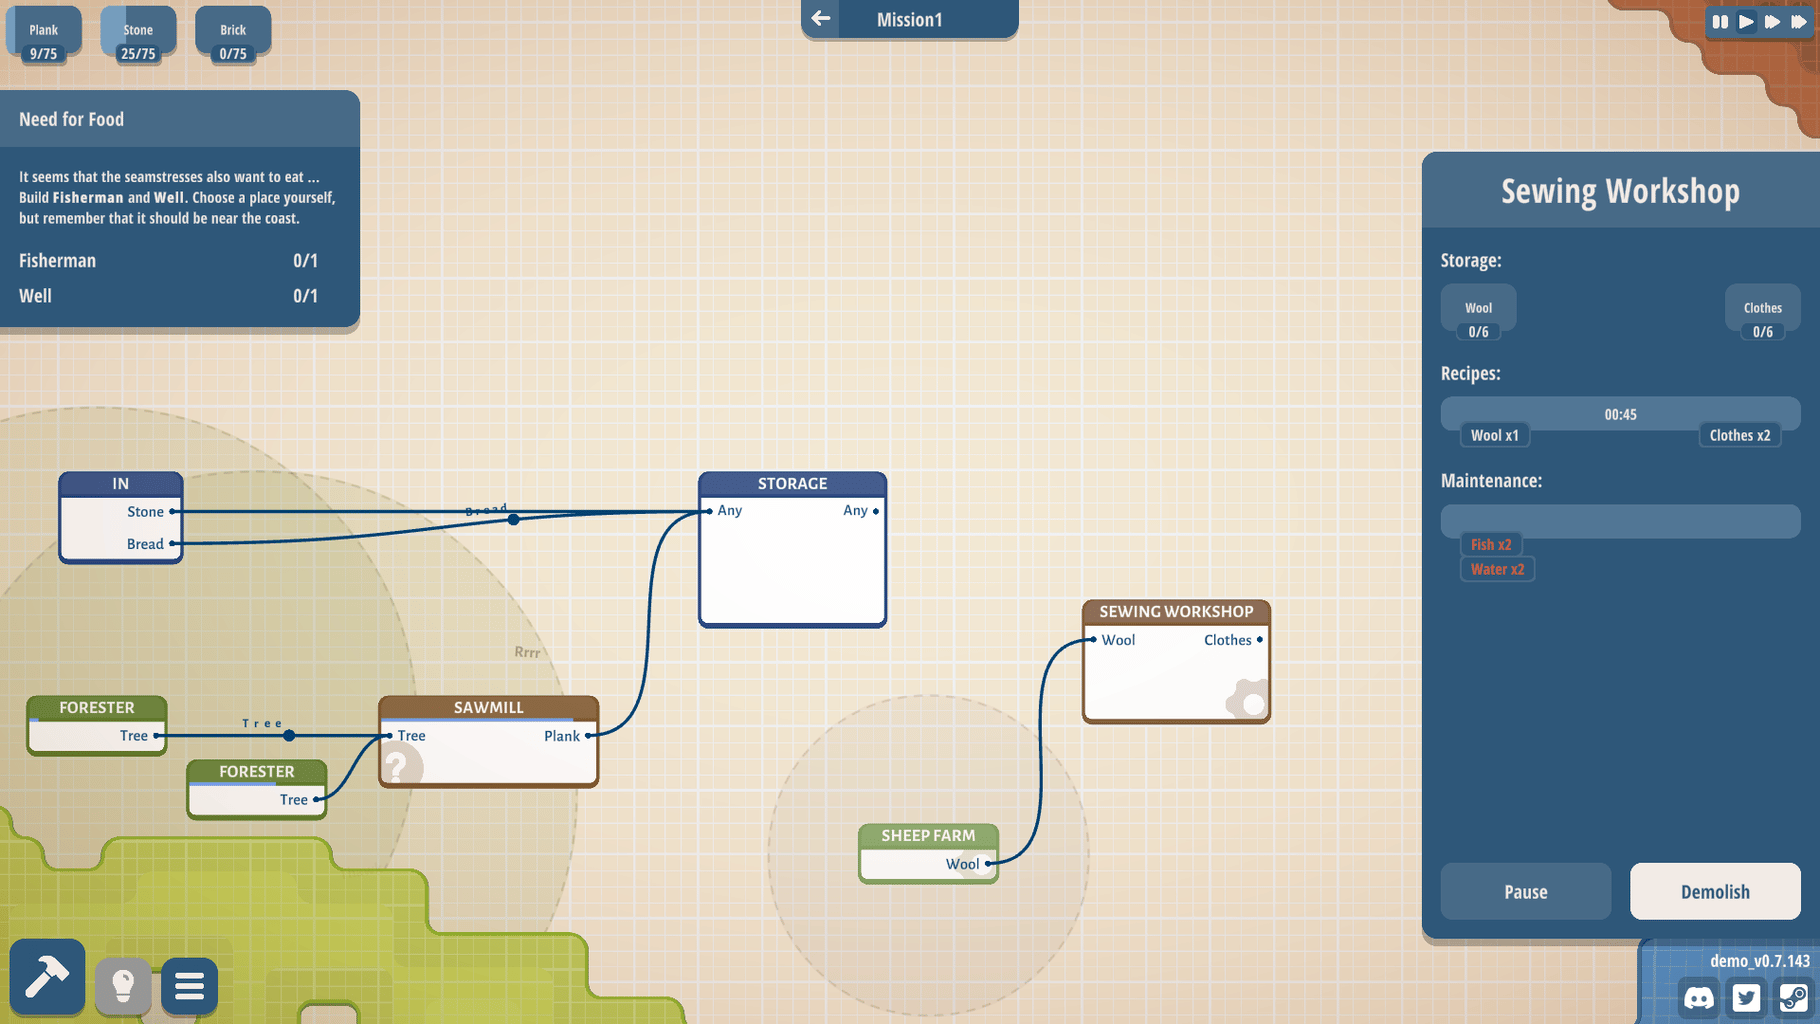The height and width of the screenshot is (1024, 1820).
Task: Click the Fisherman 0/1 objective row
Action: 168,260
